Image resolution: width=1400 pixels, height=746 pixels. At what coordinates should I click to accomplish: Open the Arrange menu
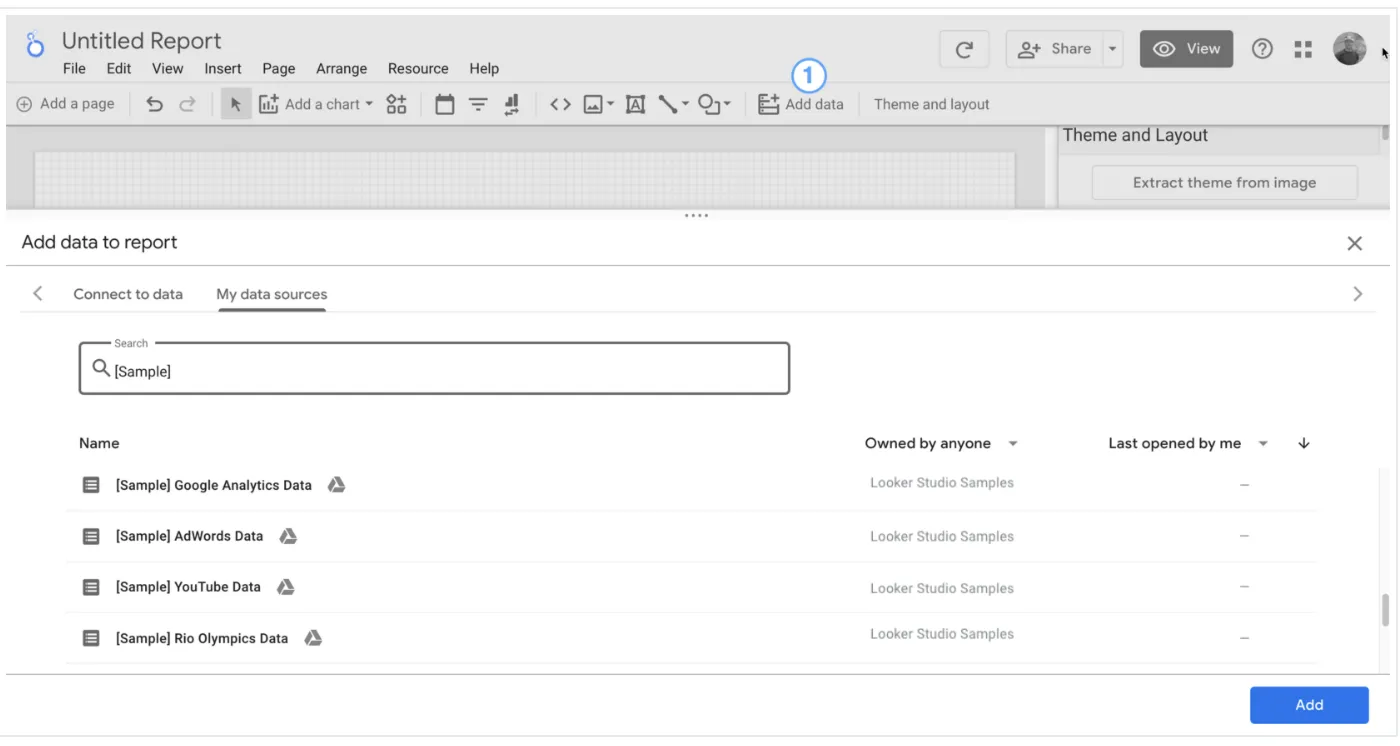[341, 69]
